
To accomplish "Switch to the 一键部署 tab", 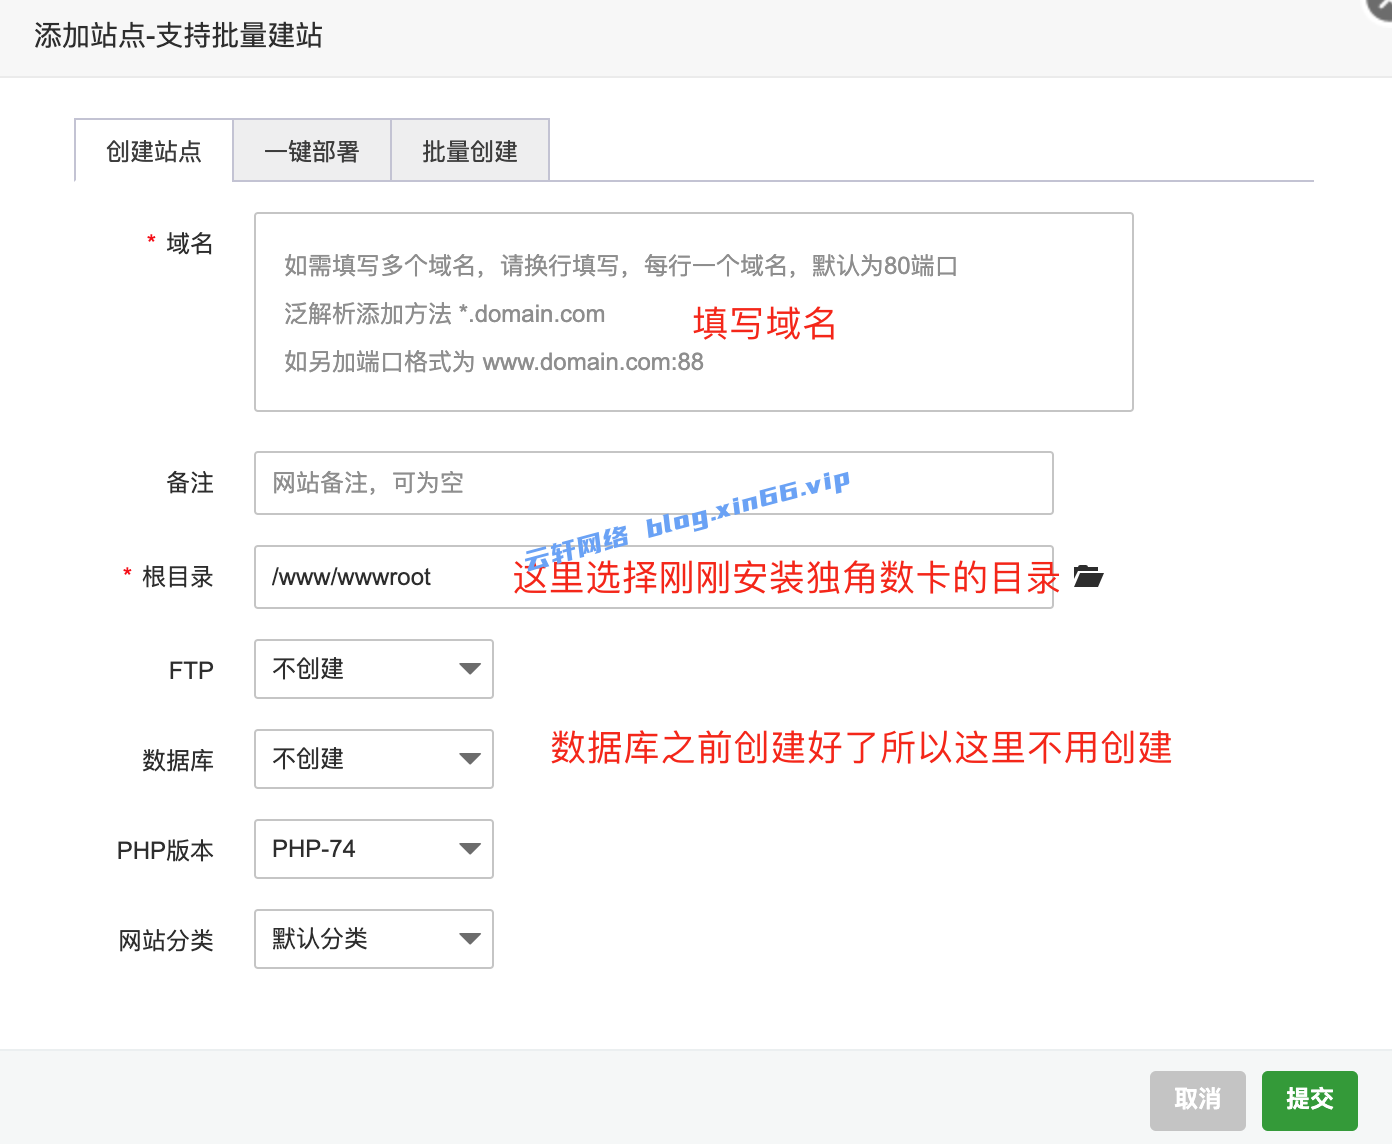I will pyautogui.click(x=312, y=151).
